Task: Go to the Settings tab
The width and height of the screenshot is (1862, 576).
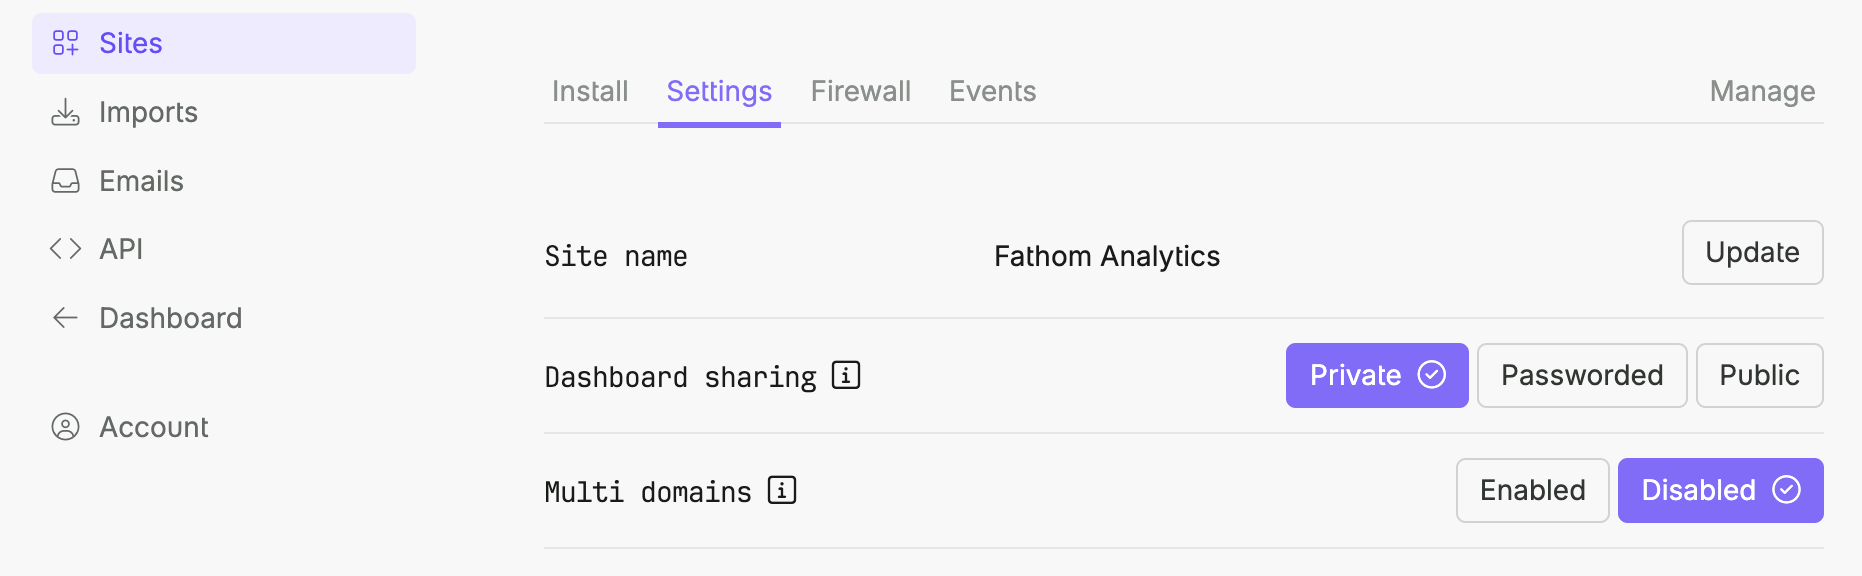Action: coord(718,91)
